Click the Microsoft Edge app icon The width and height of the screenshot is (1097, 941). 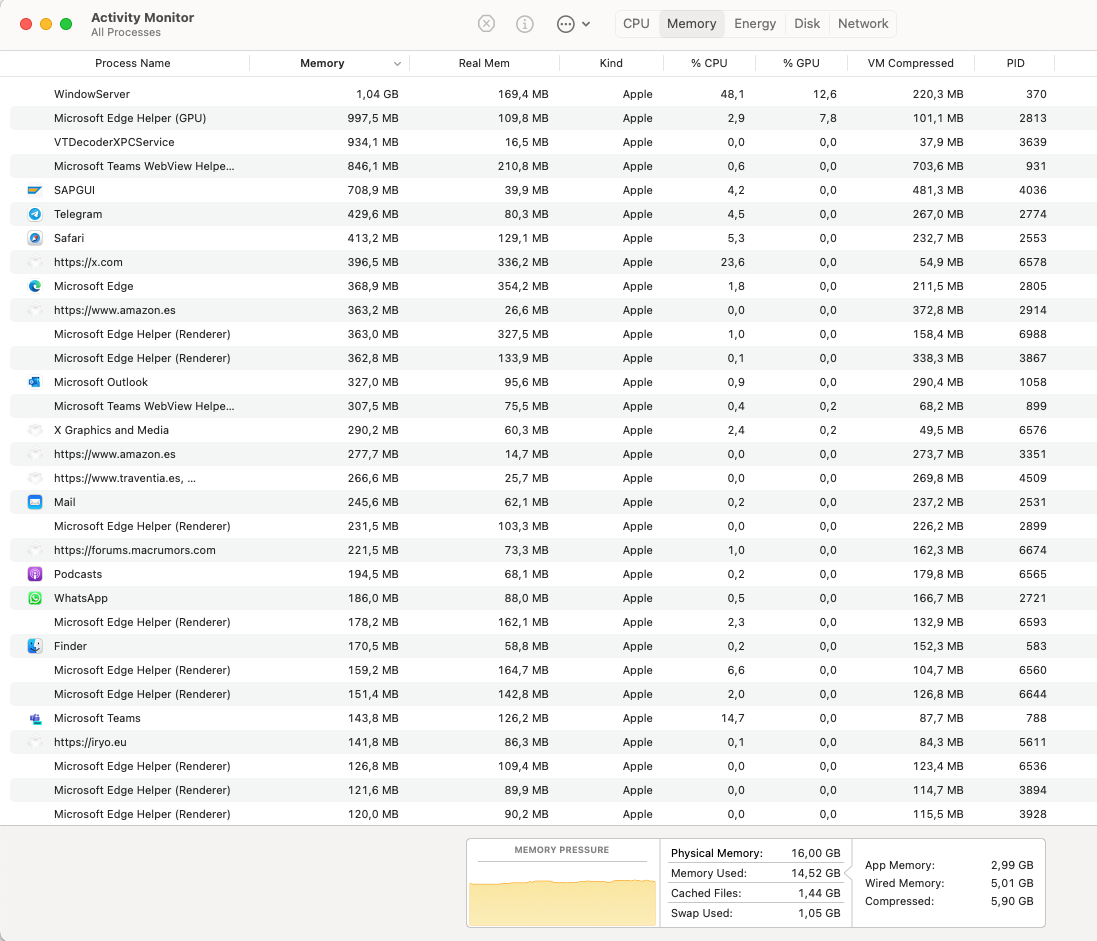coord(35,286)
